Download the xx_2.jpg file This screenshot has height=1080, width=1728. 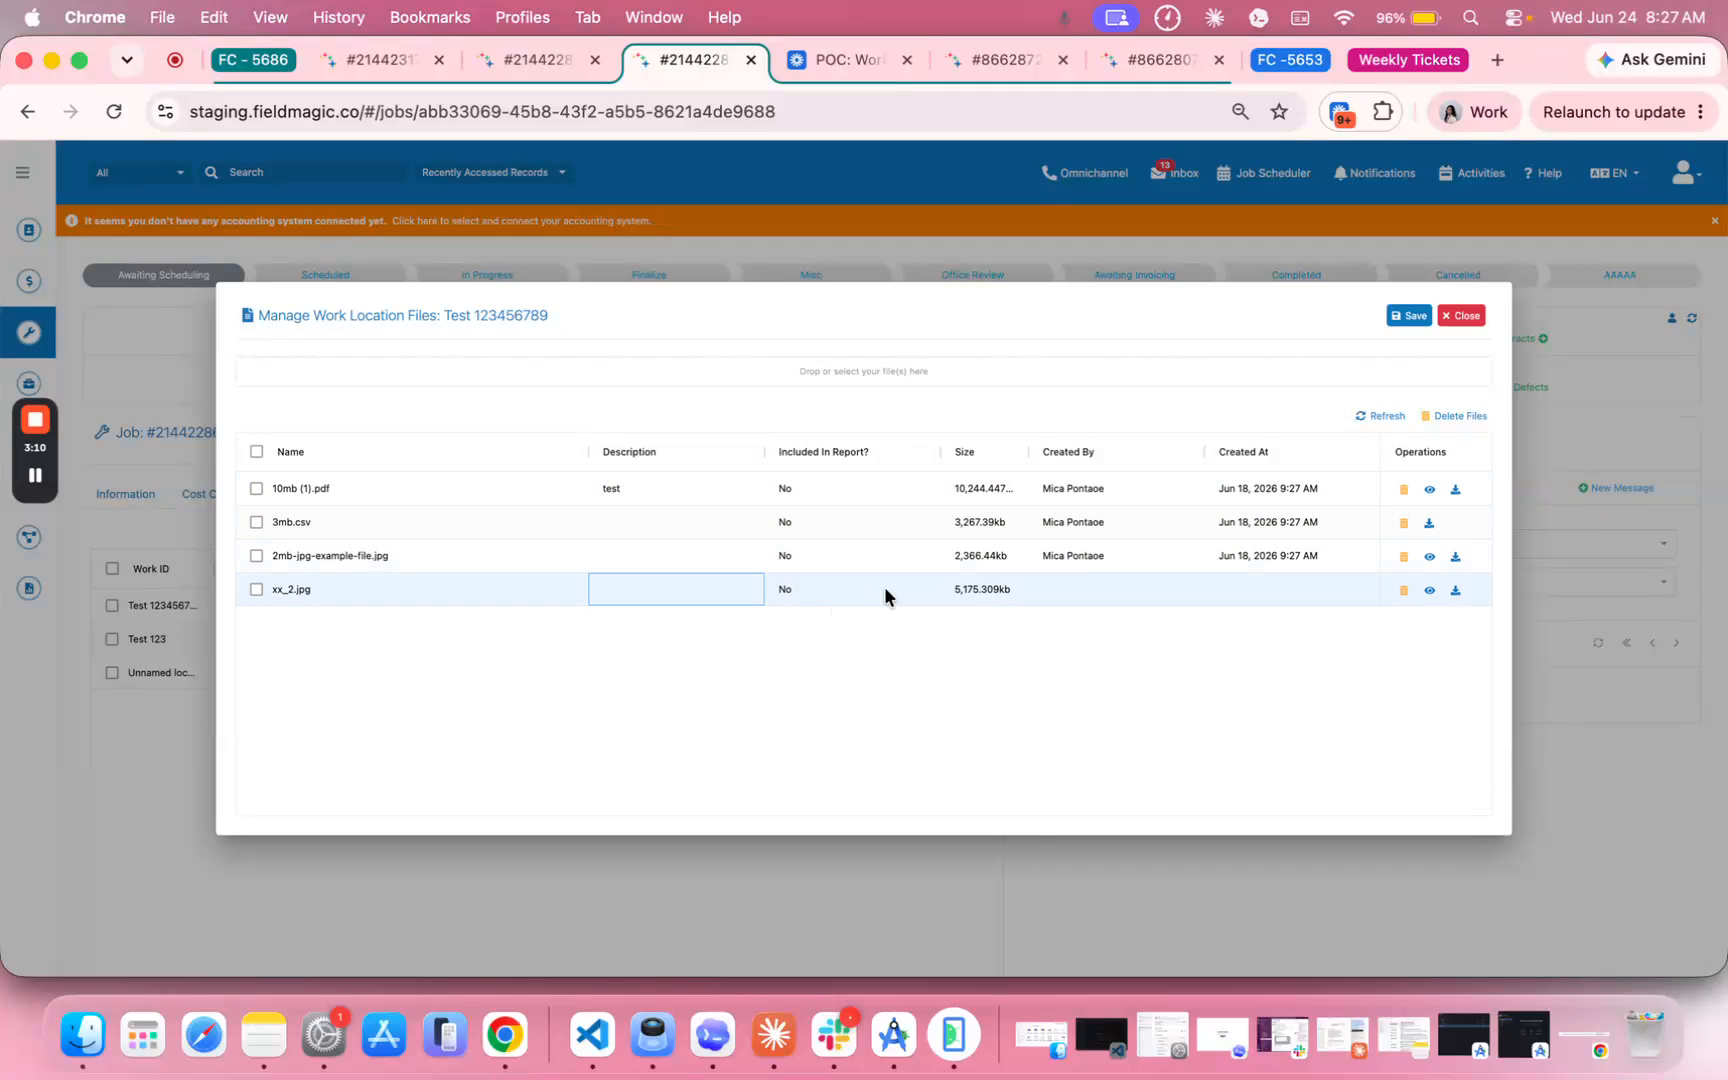[x=1455, y=590]
